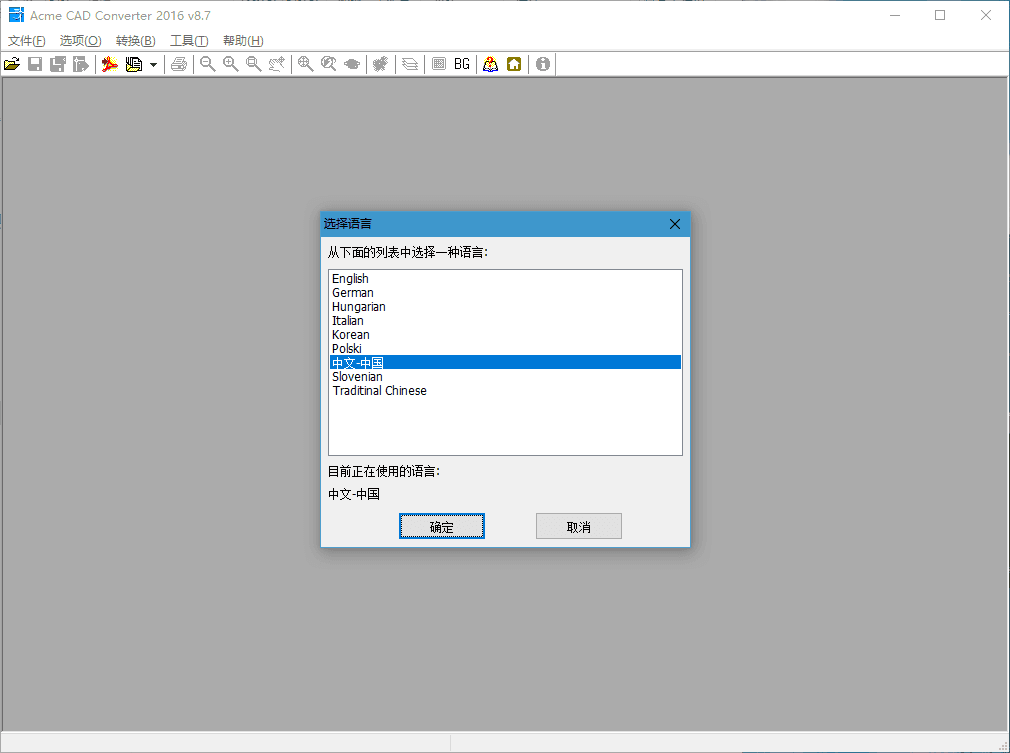Select Hungarian in the language list
The image size is (1010, 753).
pyautogui.click(x=505, y=307)
